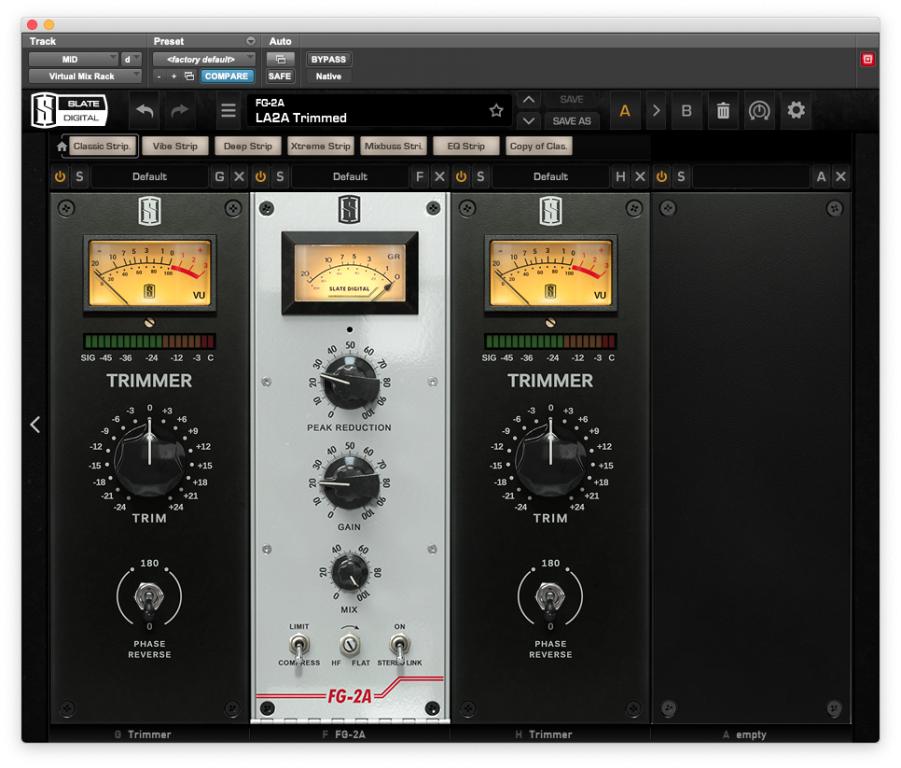Select the Mixbuss Strip tab
The image size is (901, 768).
pos(393,146)
